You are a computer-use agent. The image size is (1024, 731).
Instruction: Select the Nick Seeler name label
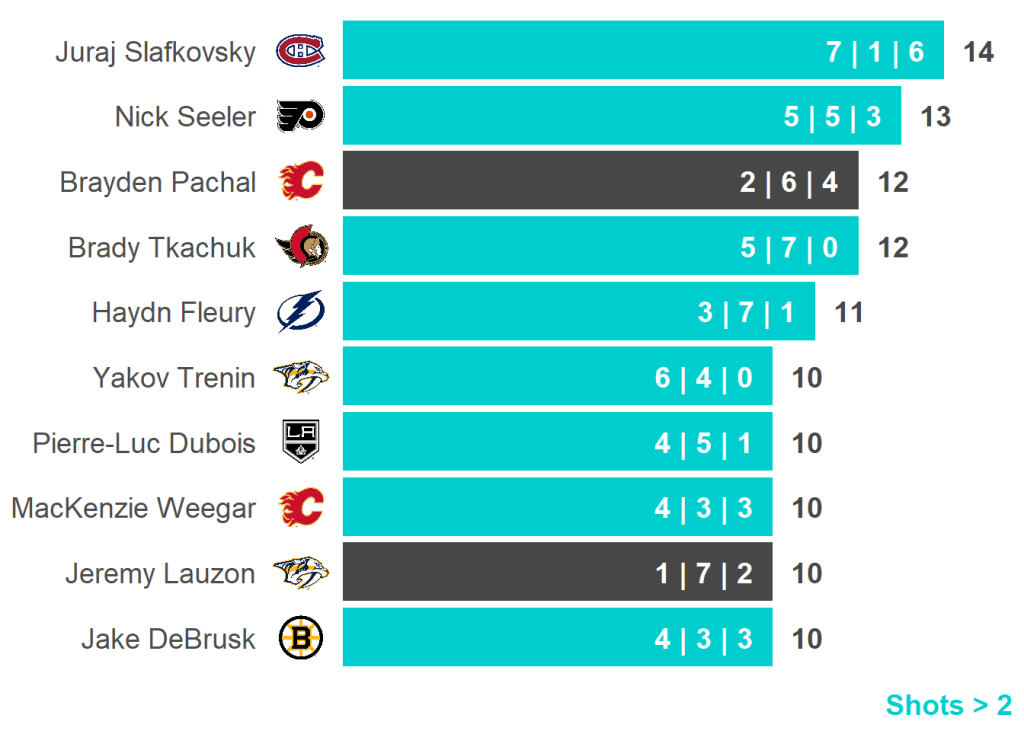click(185, 117)
